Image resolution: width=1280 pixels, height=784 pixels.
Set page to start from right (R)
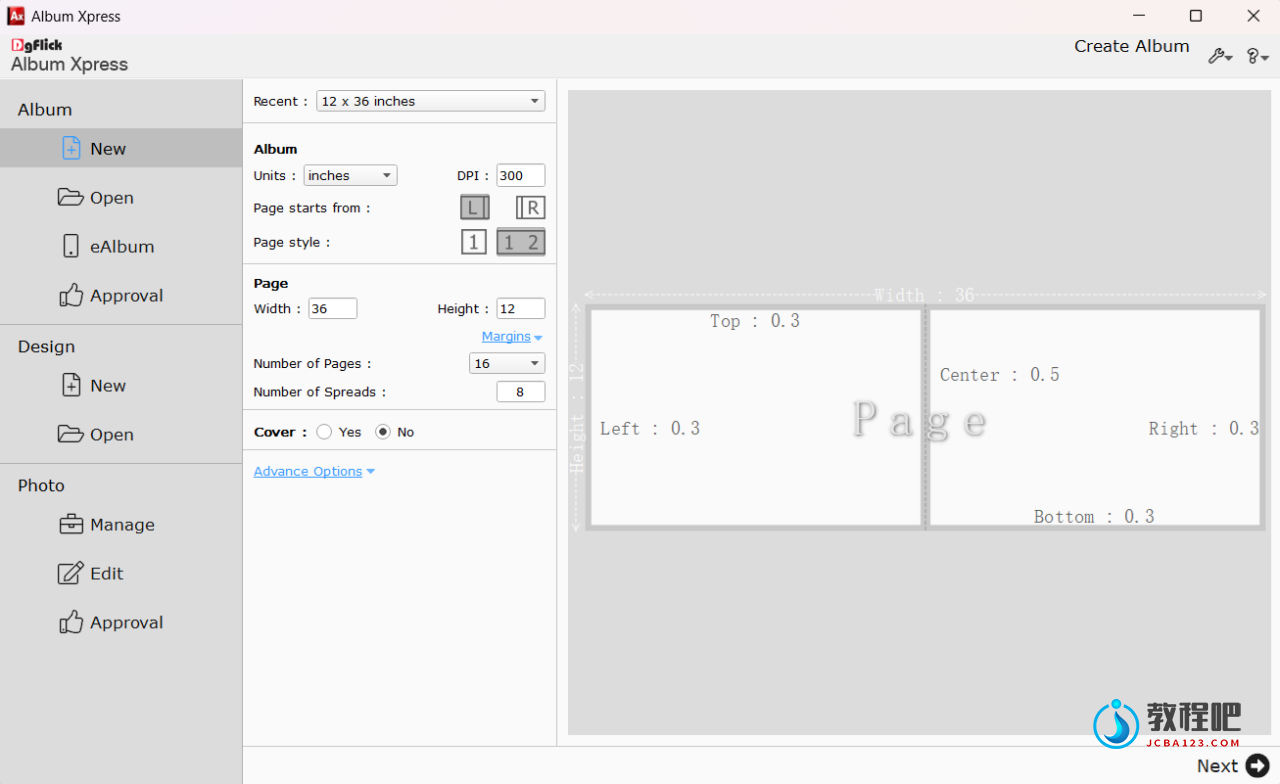(x=531, y=208)
